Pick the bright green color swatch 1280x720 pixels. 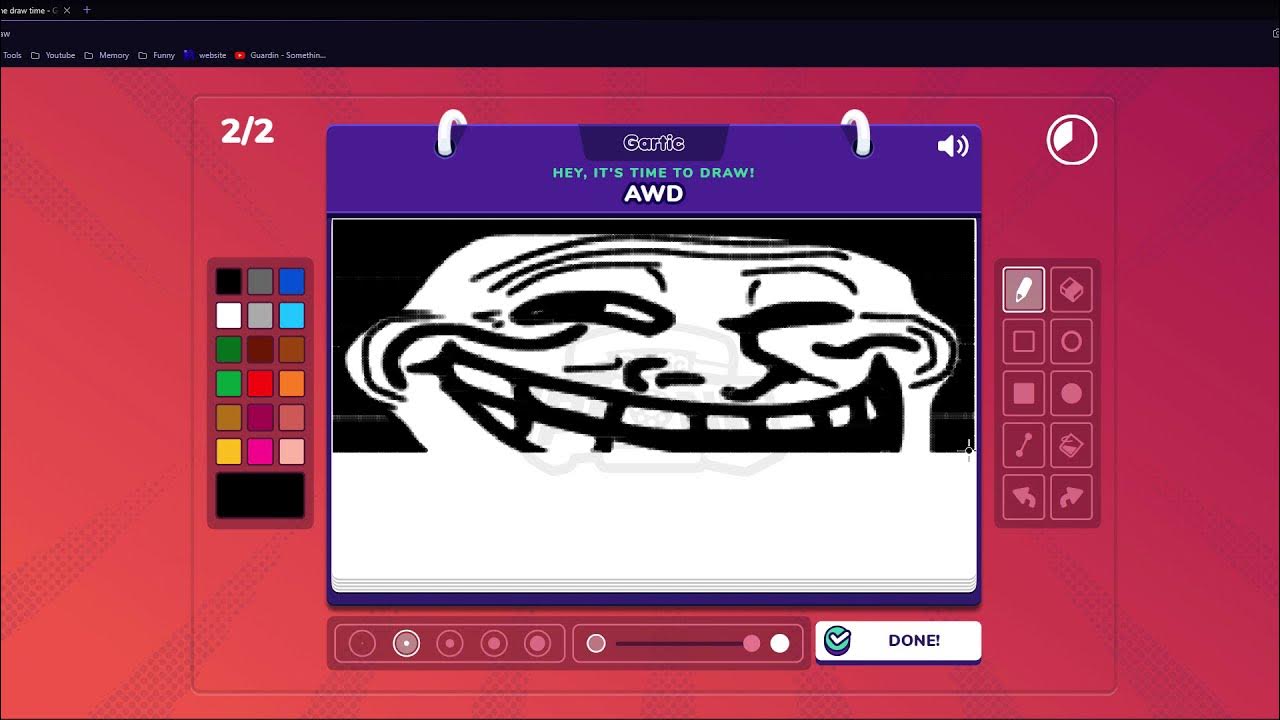229,384
